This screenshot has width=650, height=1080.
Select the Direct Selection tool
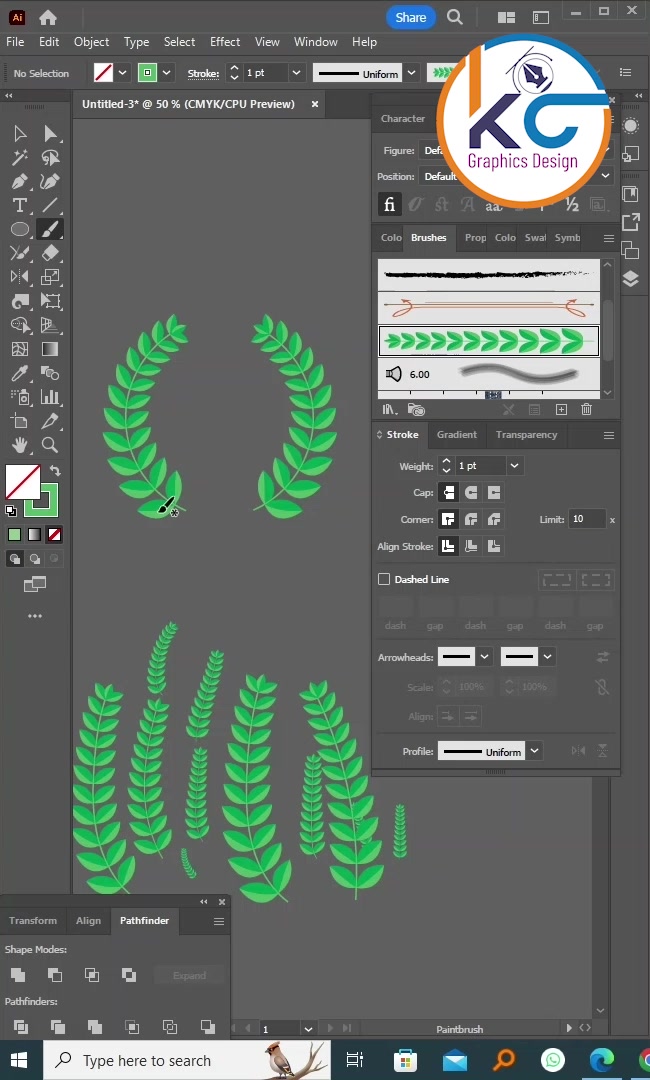(x=50, y=133)
